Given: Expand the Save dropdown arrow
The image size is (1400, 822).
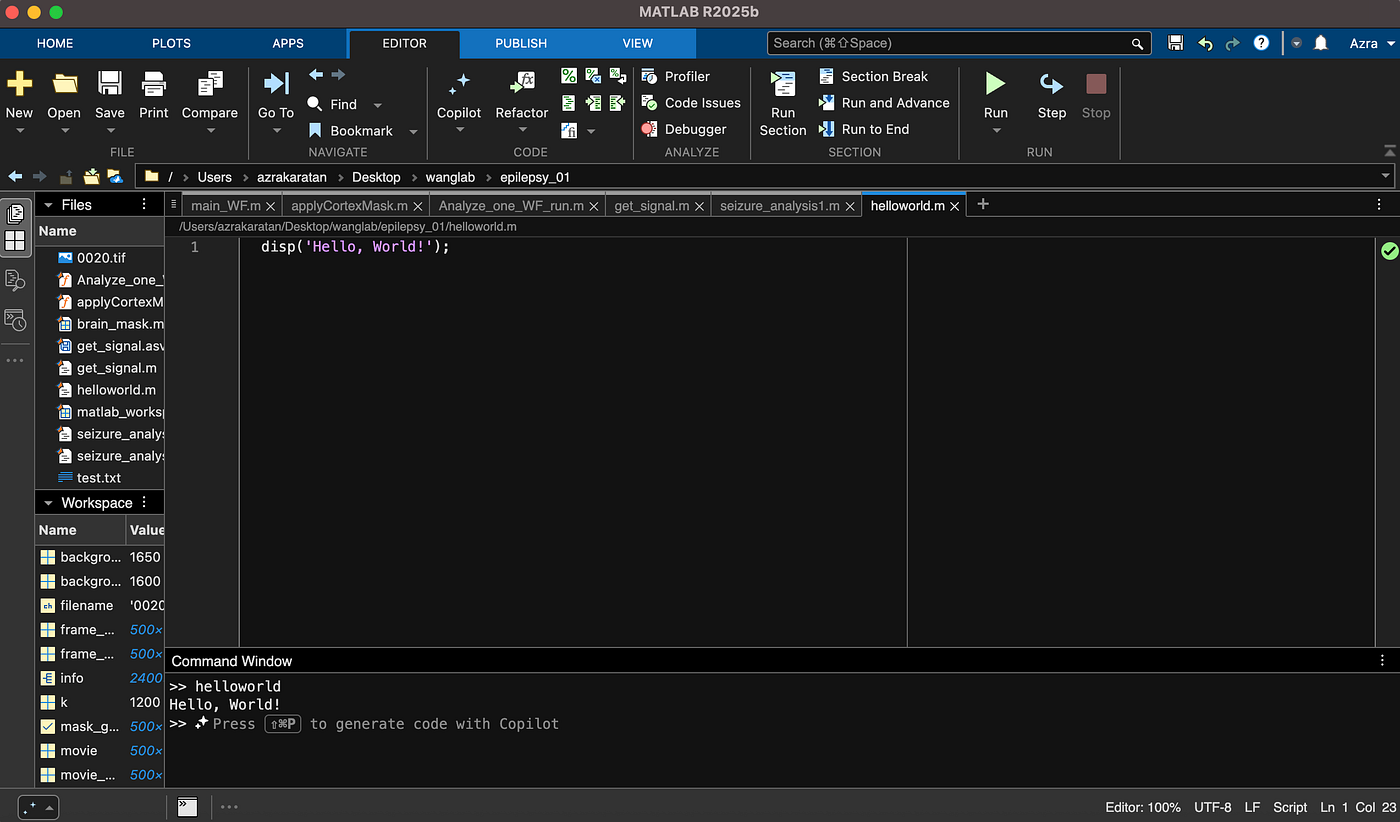Looking at the screenshot, I should click(109, 131).
